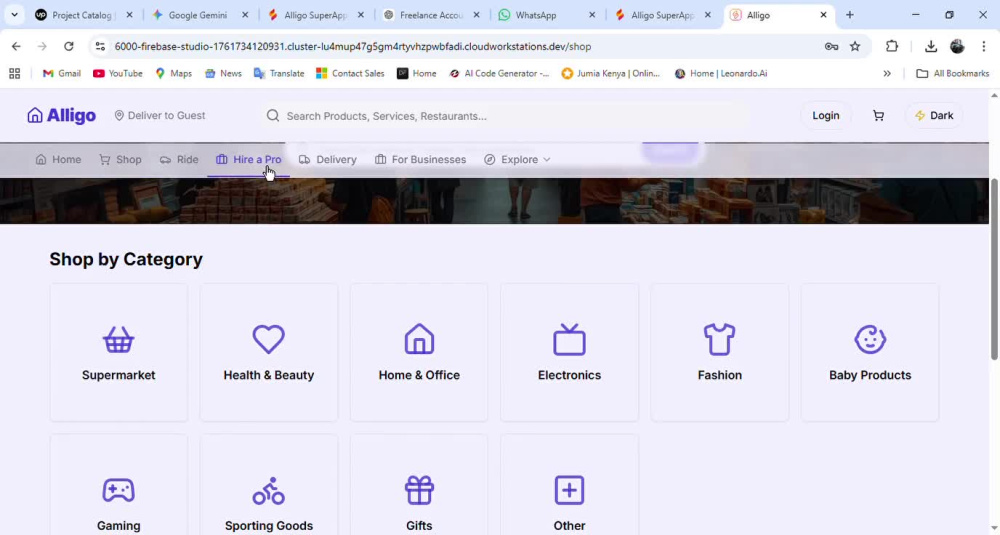Open Baby Products face category

point(870,353)
